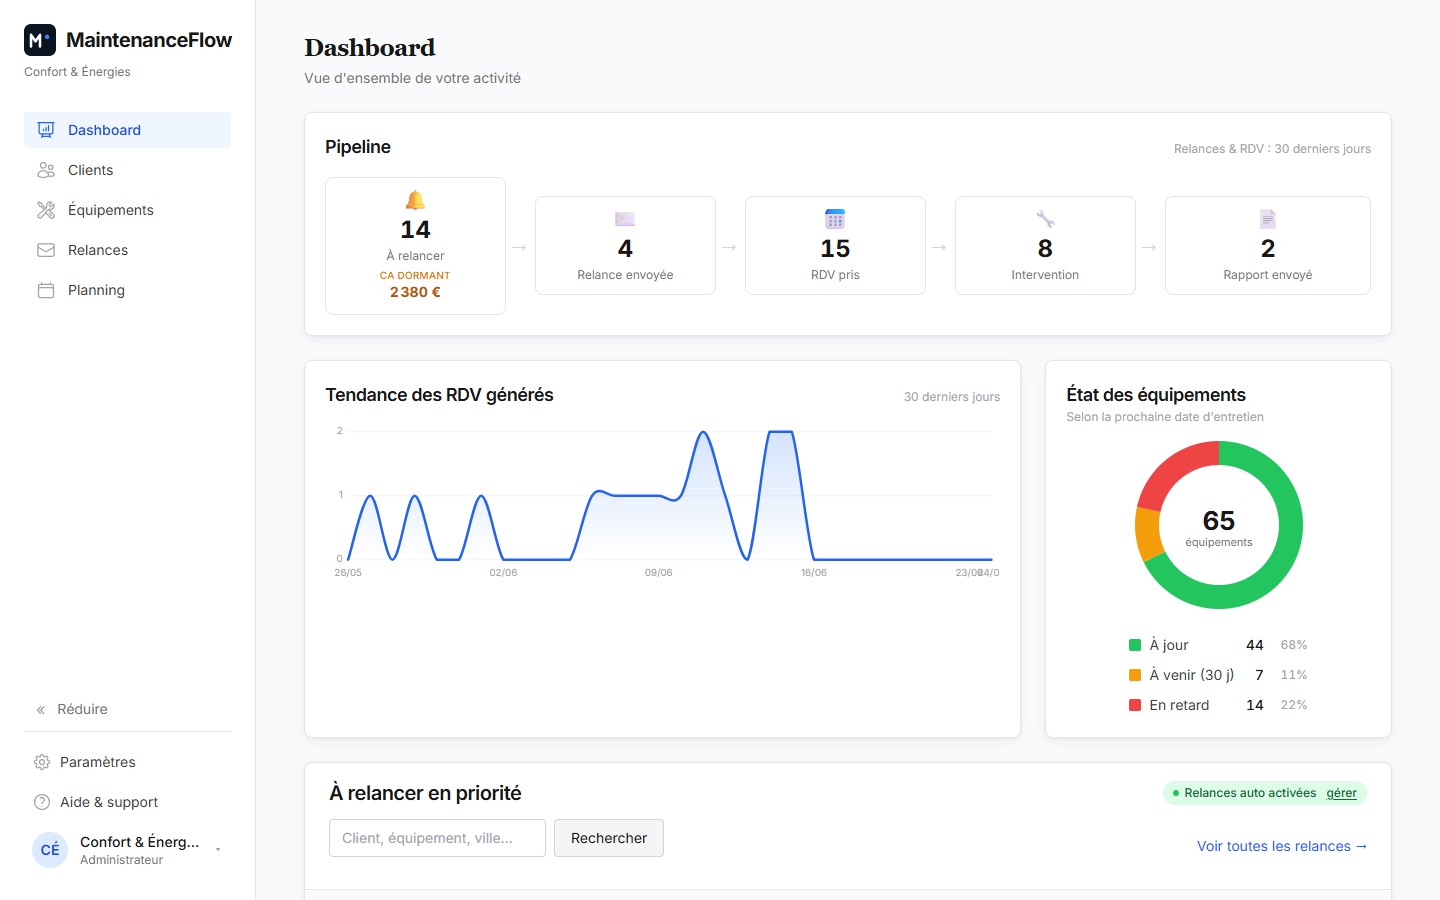Select the RDV pris calendar icon card
Image resolution: width=1440 pixels, height=900 pixels.
pyautogui.click(x=835, y=246)
